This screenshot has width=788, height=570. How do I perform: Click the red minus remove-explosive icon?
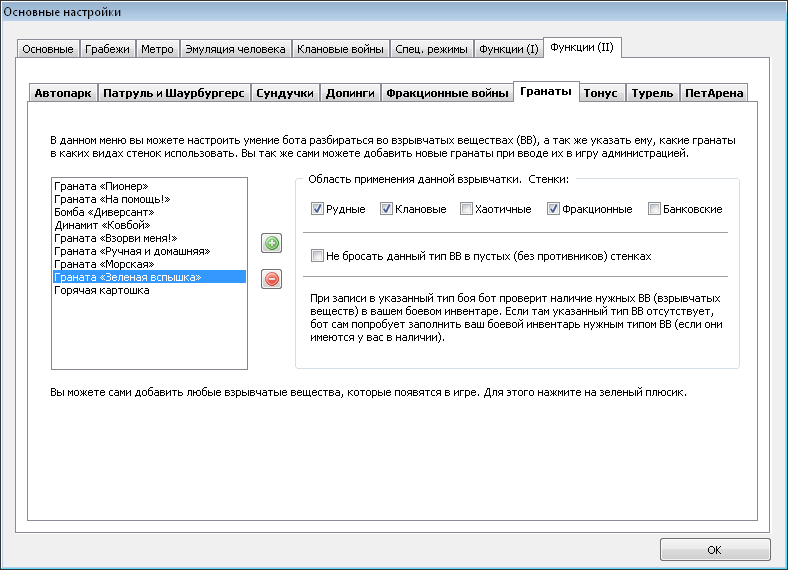click(271, 279)
